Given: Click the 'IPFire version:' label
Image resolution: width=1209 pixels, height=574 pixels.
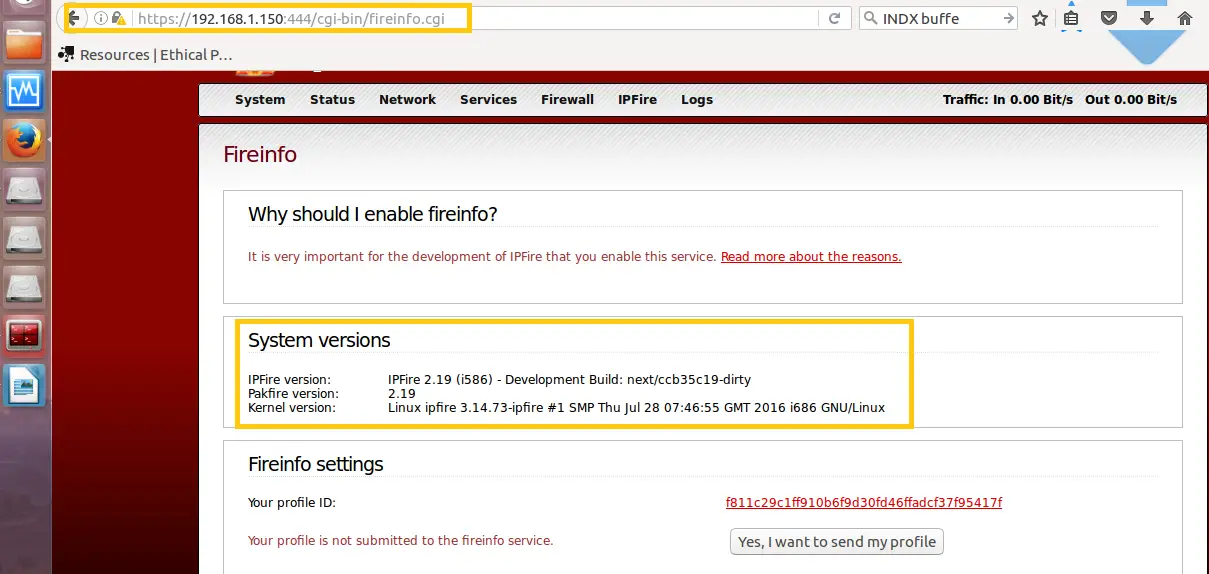Looking at the screenshot, I should [289, 380].
